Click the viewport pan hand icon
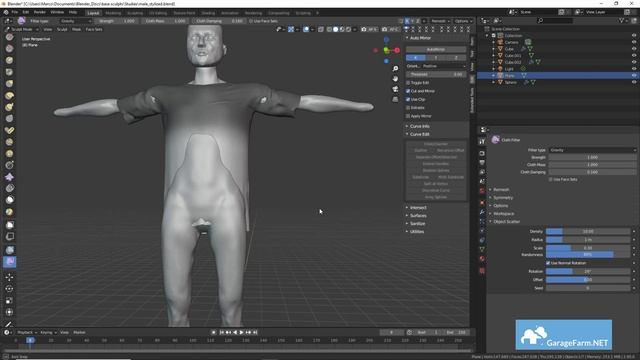Screen dimensions: 640x360 (395, 78)
